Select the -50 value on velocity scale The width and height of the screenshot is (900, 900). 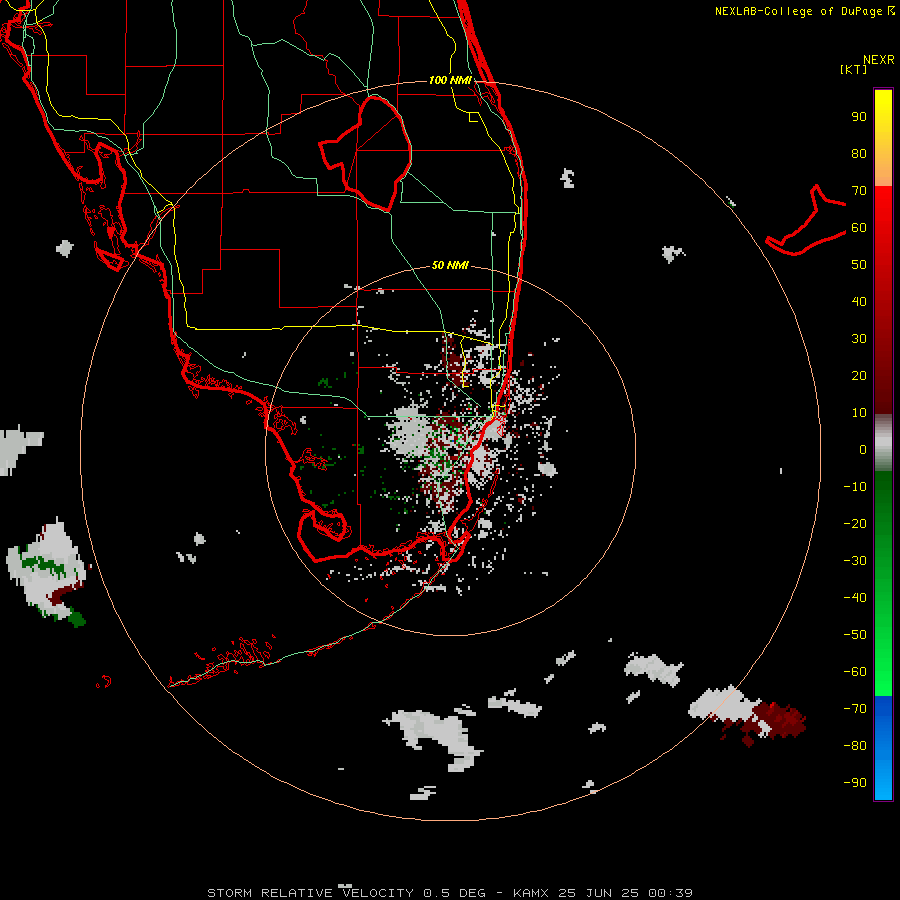pos(855,634)
